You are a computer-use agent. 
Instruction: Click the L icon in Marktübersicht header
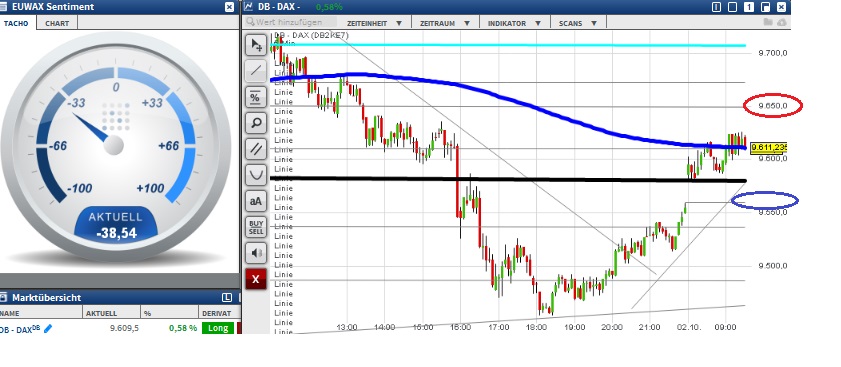tap(226, 297)
